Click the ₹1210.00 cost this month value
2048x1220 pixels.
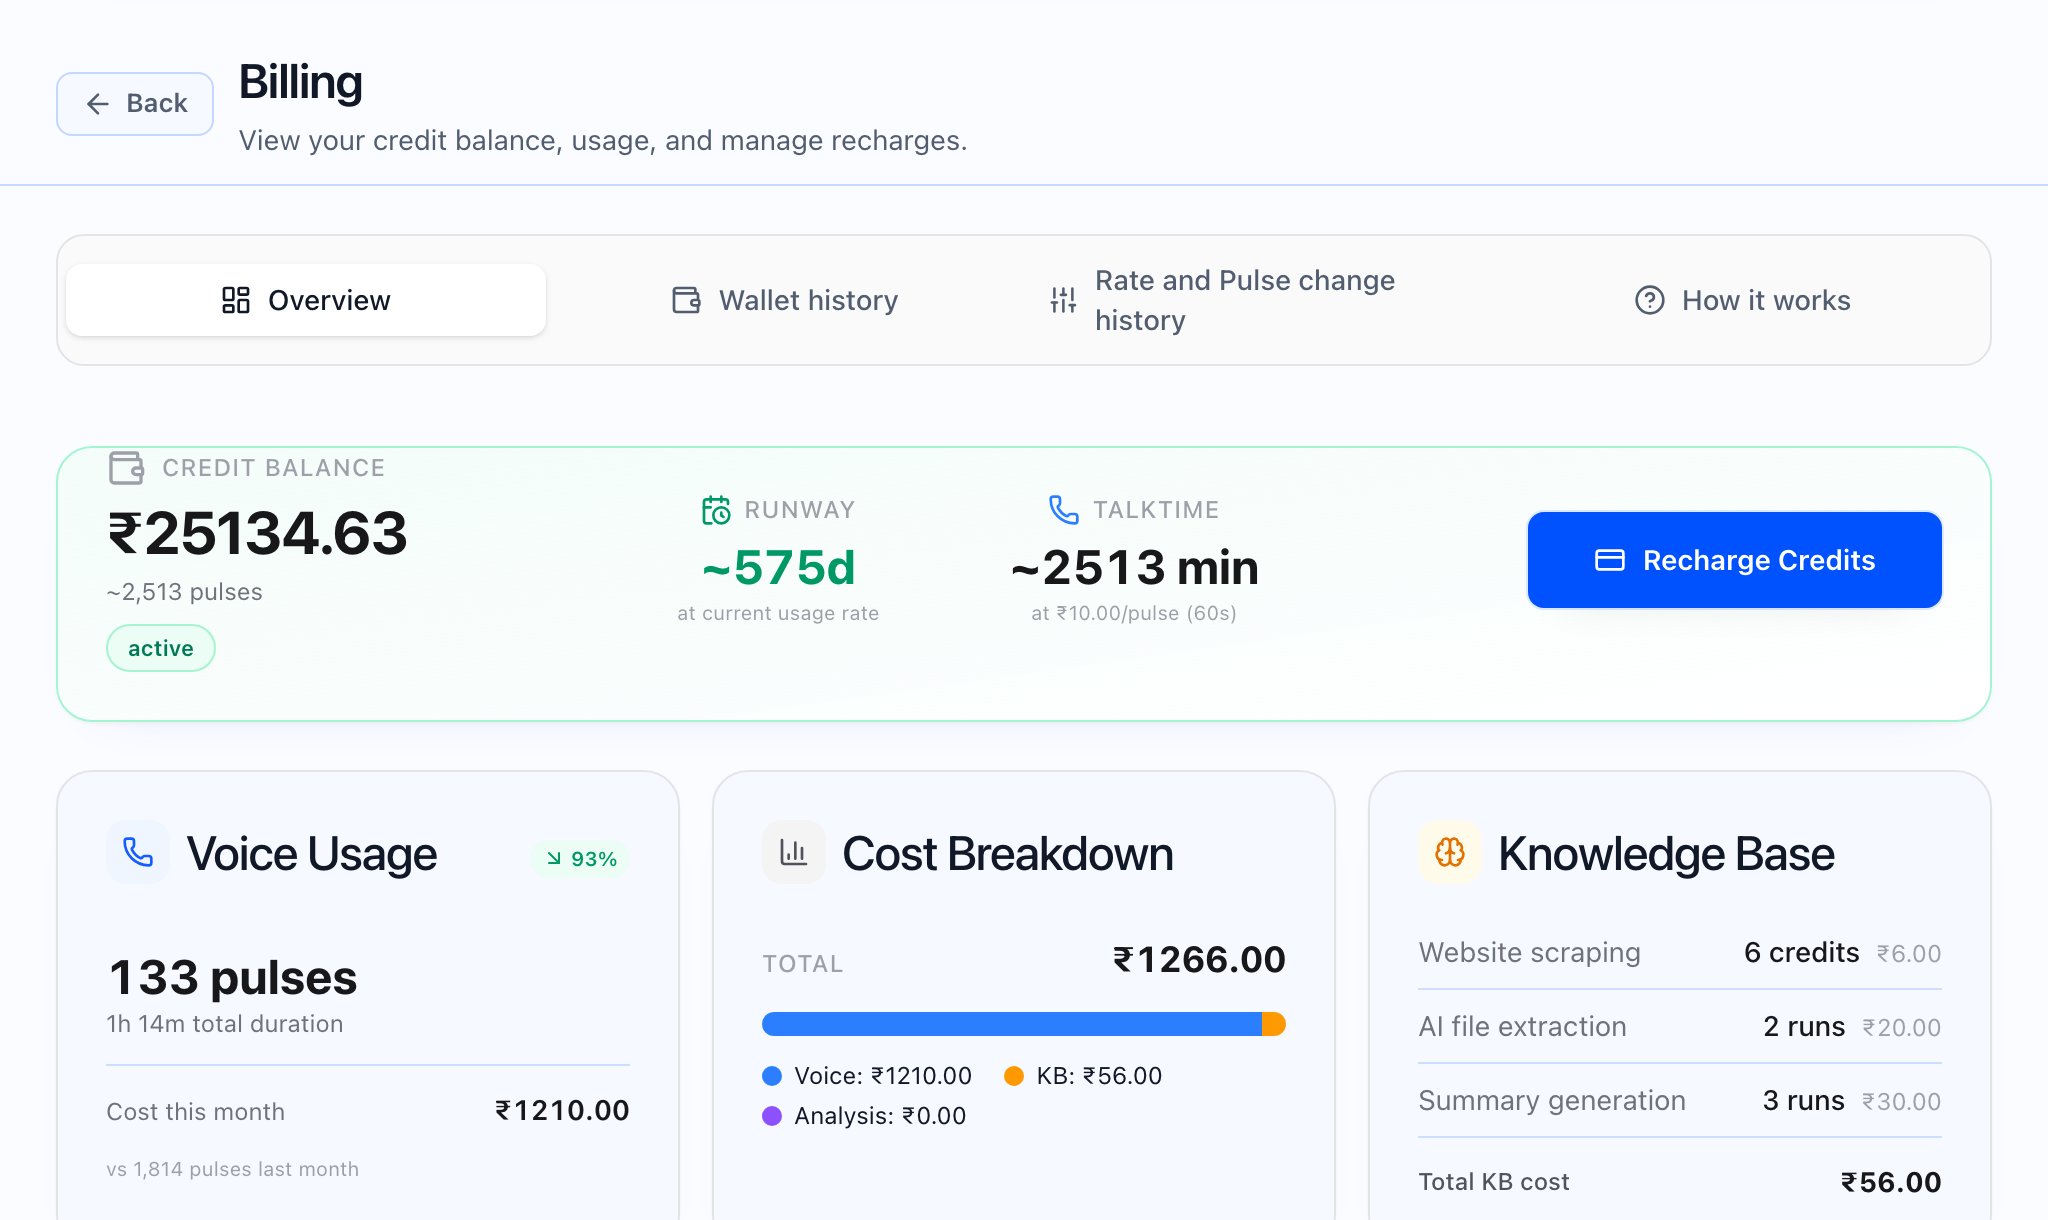tap(562, 1110)
